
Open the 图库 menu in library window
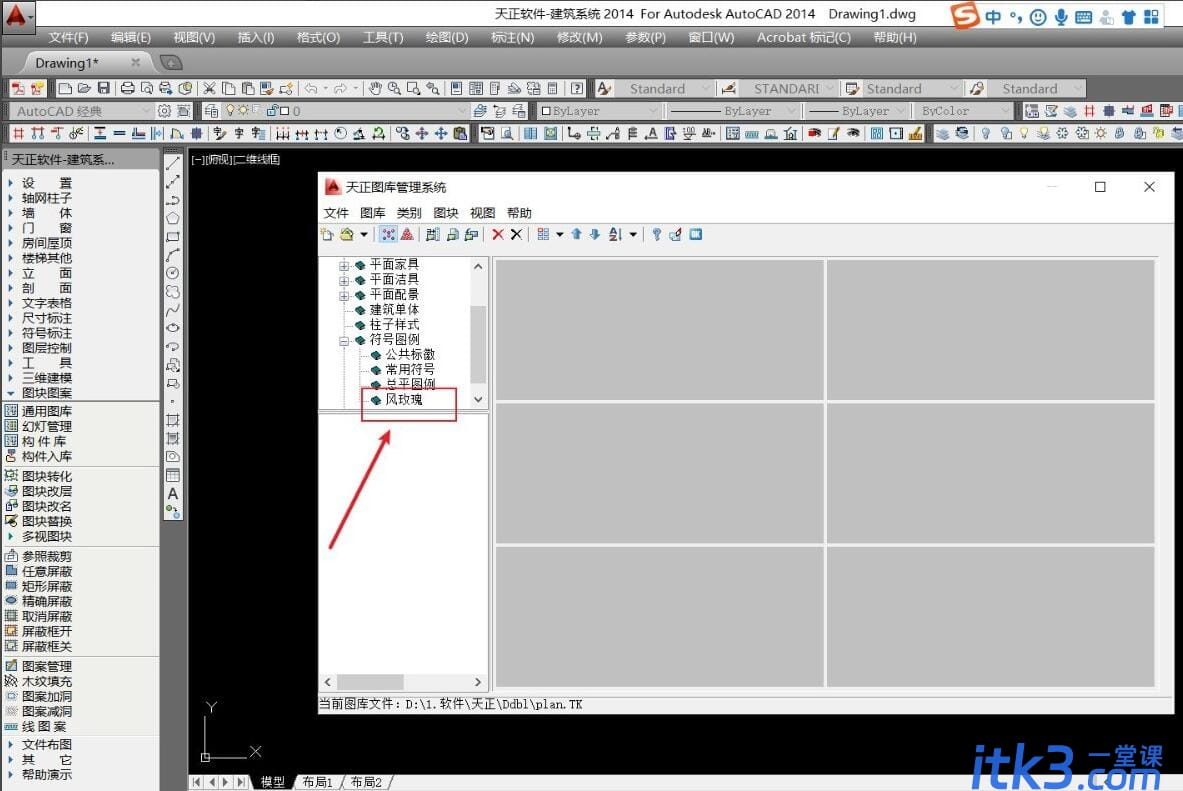click(373, 213)
